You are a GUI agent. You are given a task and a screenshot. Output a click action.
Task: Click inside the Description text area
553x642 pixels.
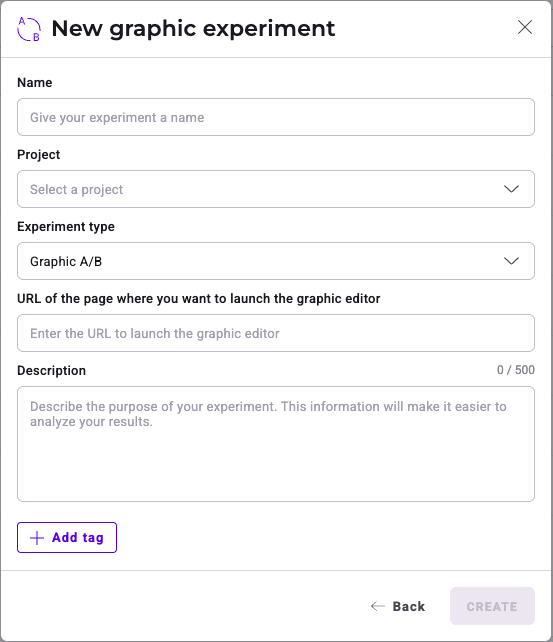click(276, 444)
